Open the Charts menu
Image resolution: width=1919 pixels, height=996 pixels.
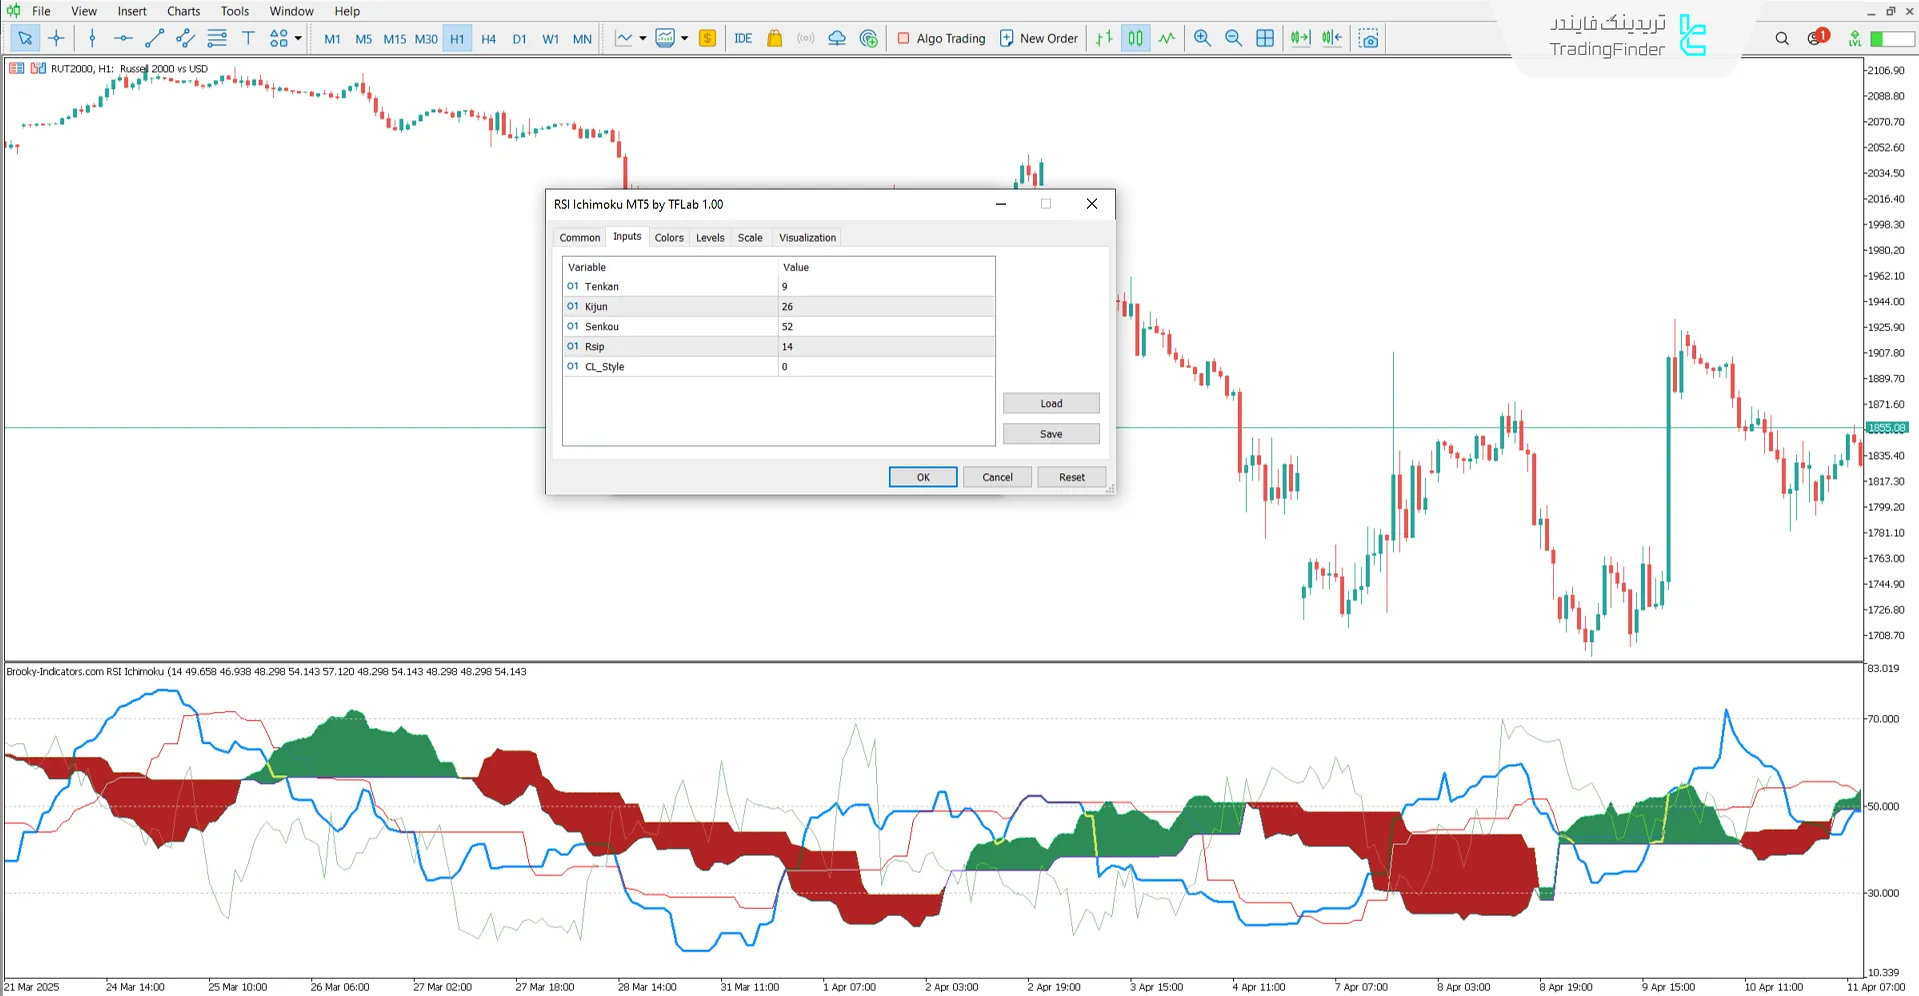click(183, 11)
